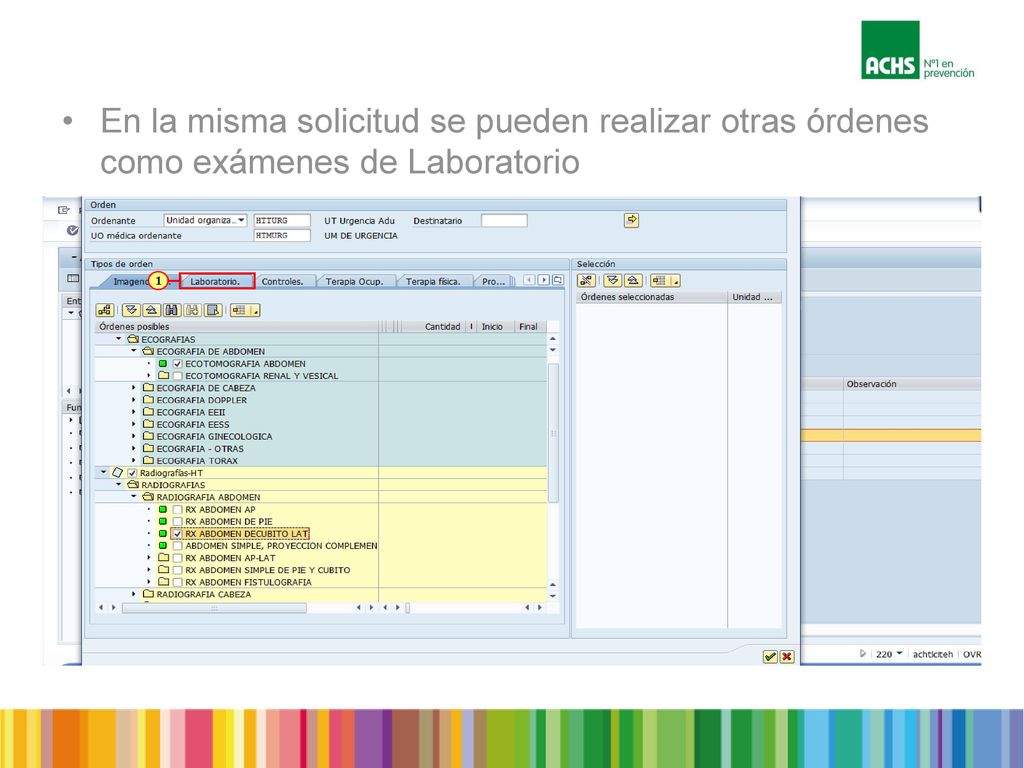The width and height of the screenshot is (1024, 768).
Task: Expand ECOGRAFIA EEII node
Action: click(134, 412)
